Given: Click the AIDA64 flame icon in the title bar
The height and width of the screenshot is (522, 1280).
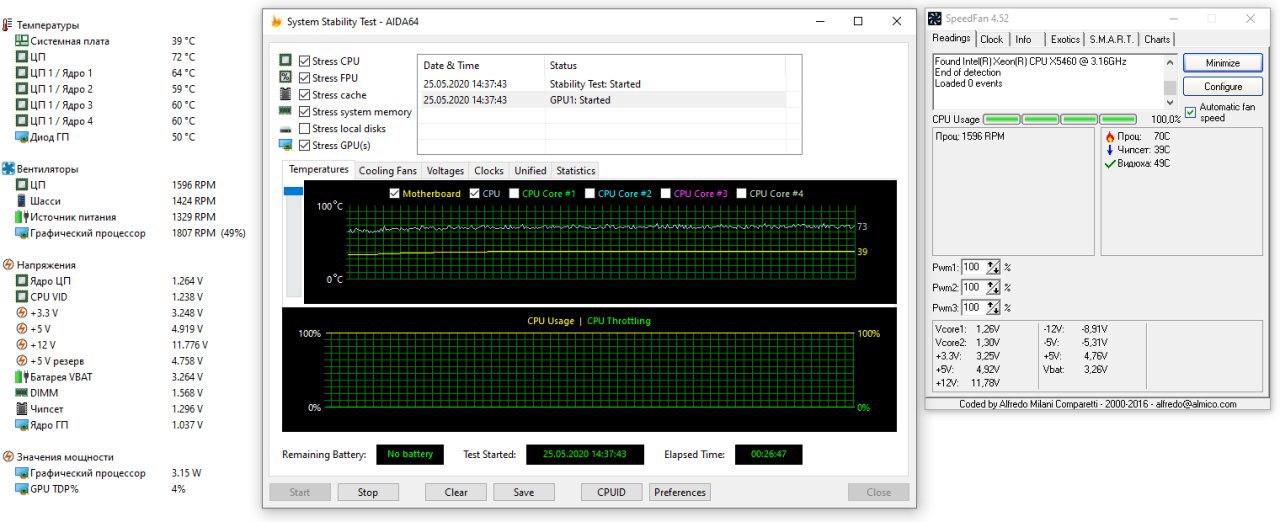Looking at the screenshot, I should tap(277, 21).
